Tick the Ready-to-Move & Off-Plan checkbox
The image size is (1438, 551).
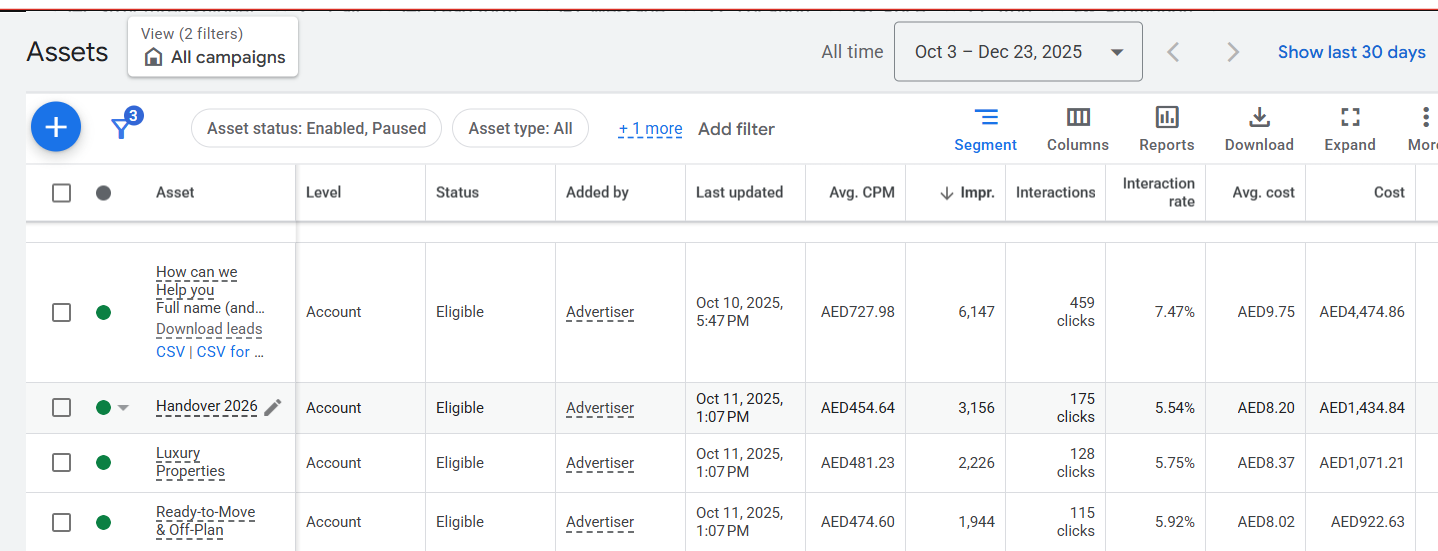pos(62,522)
